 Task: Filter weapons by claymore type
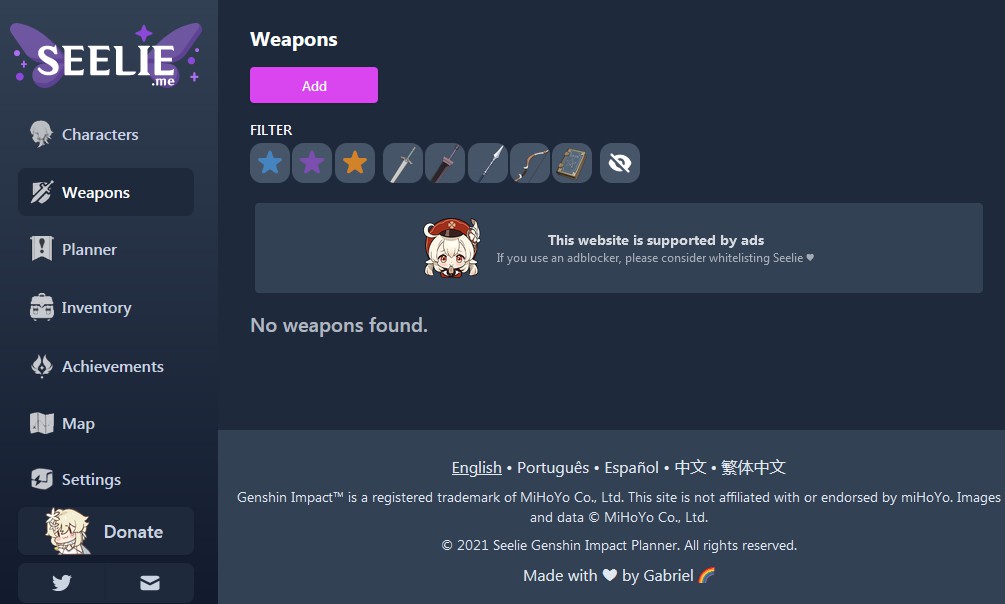click(x=445, y=163)
